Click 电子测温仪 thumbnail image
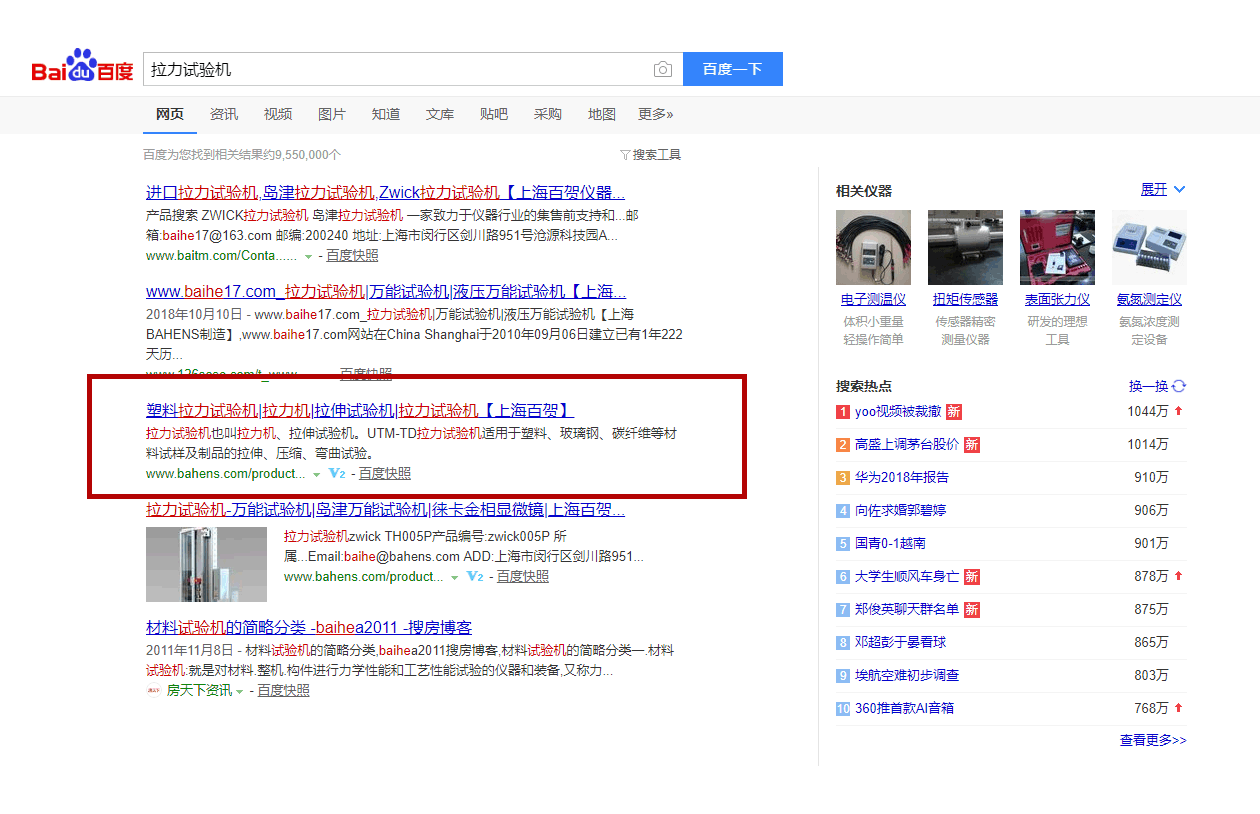Image resolution: width=1260 pixels, height=814 pixels. pos(873,247)
